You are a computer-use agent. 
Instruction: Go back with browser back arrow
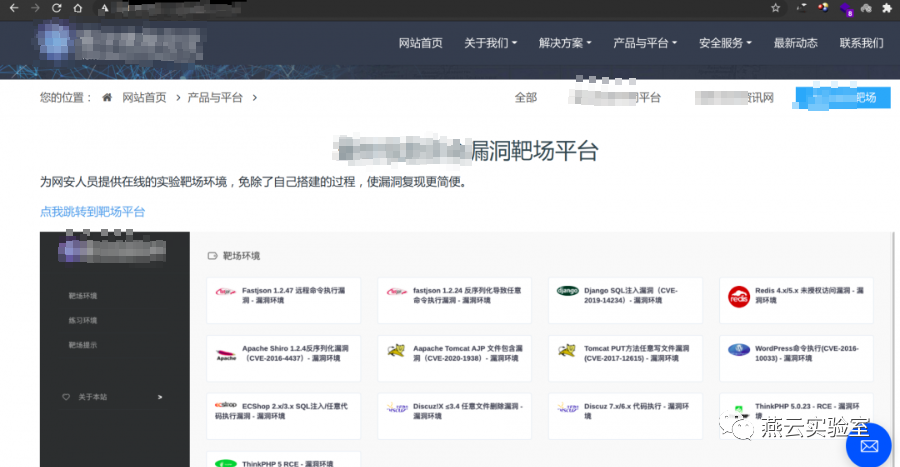[14, 8]
